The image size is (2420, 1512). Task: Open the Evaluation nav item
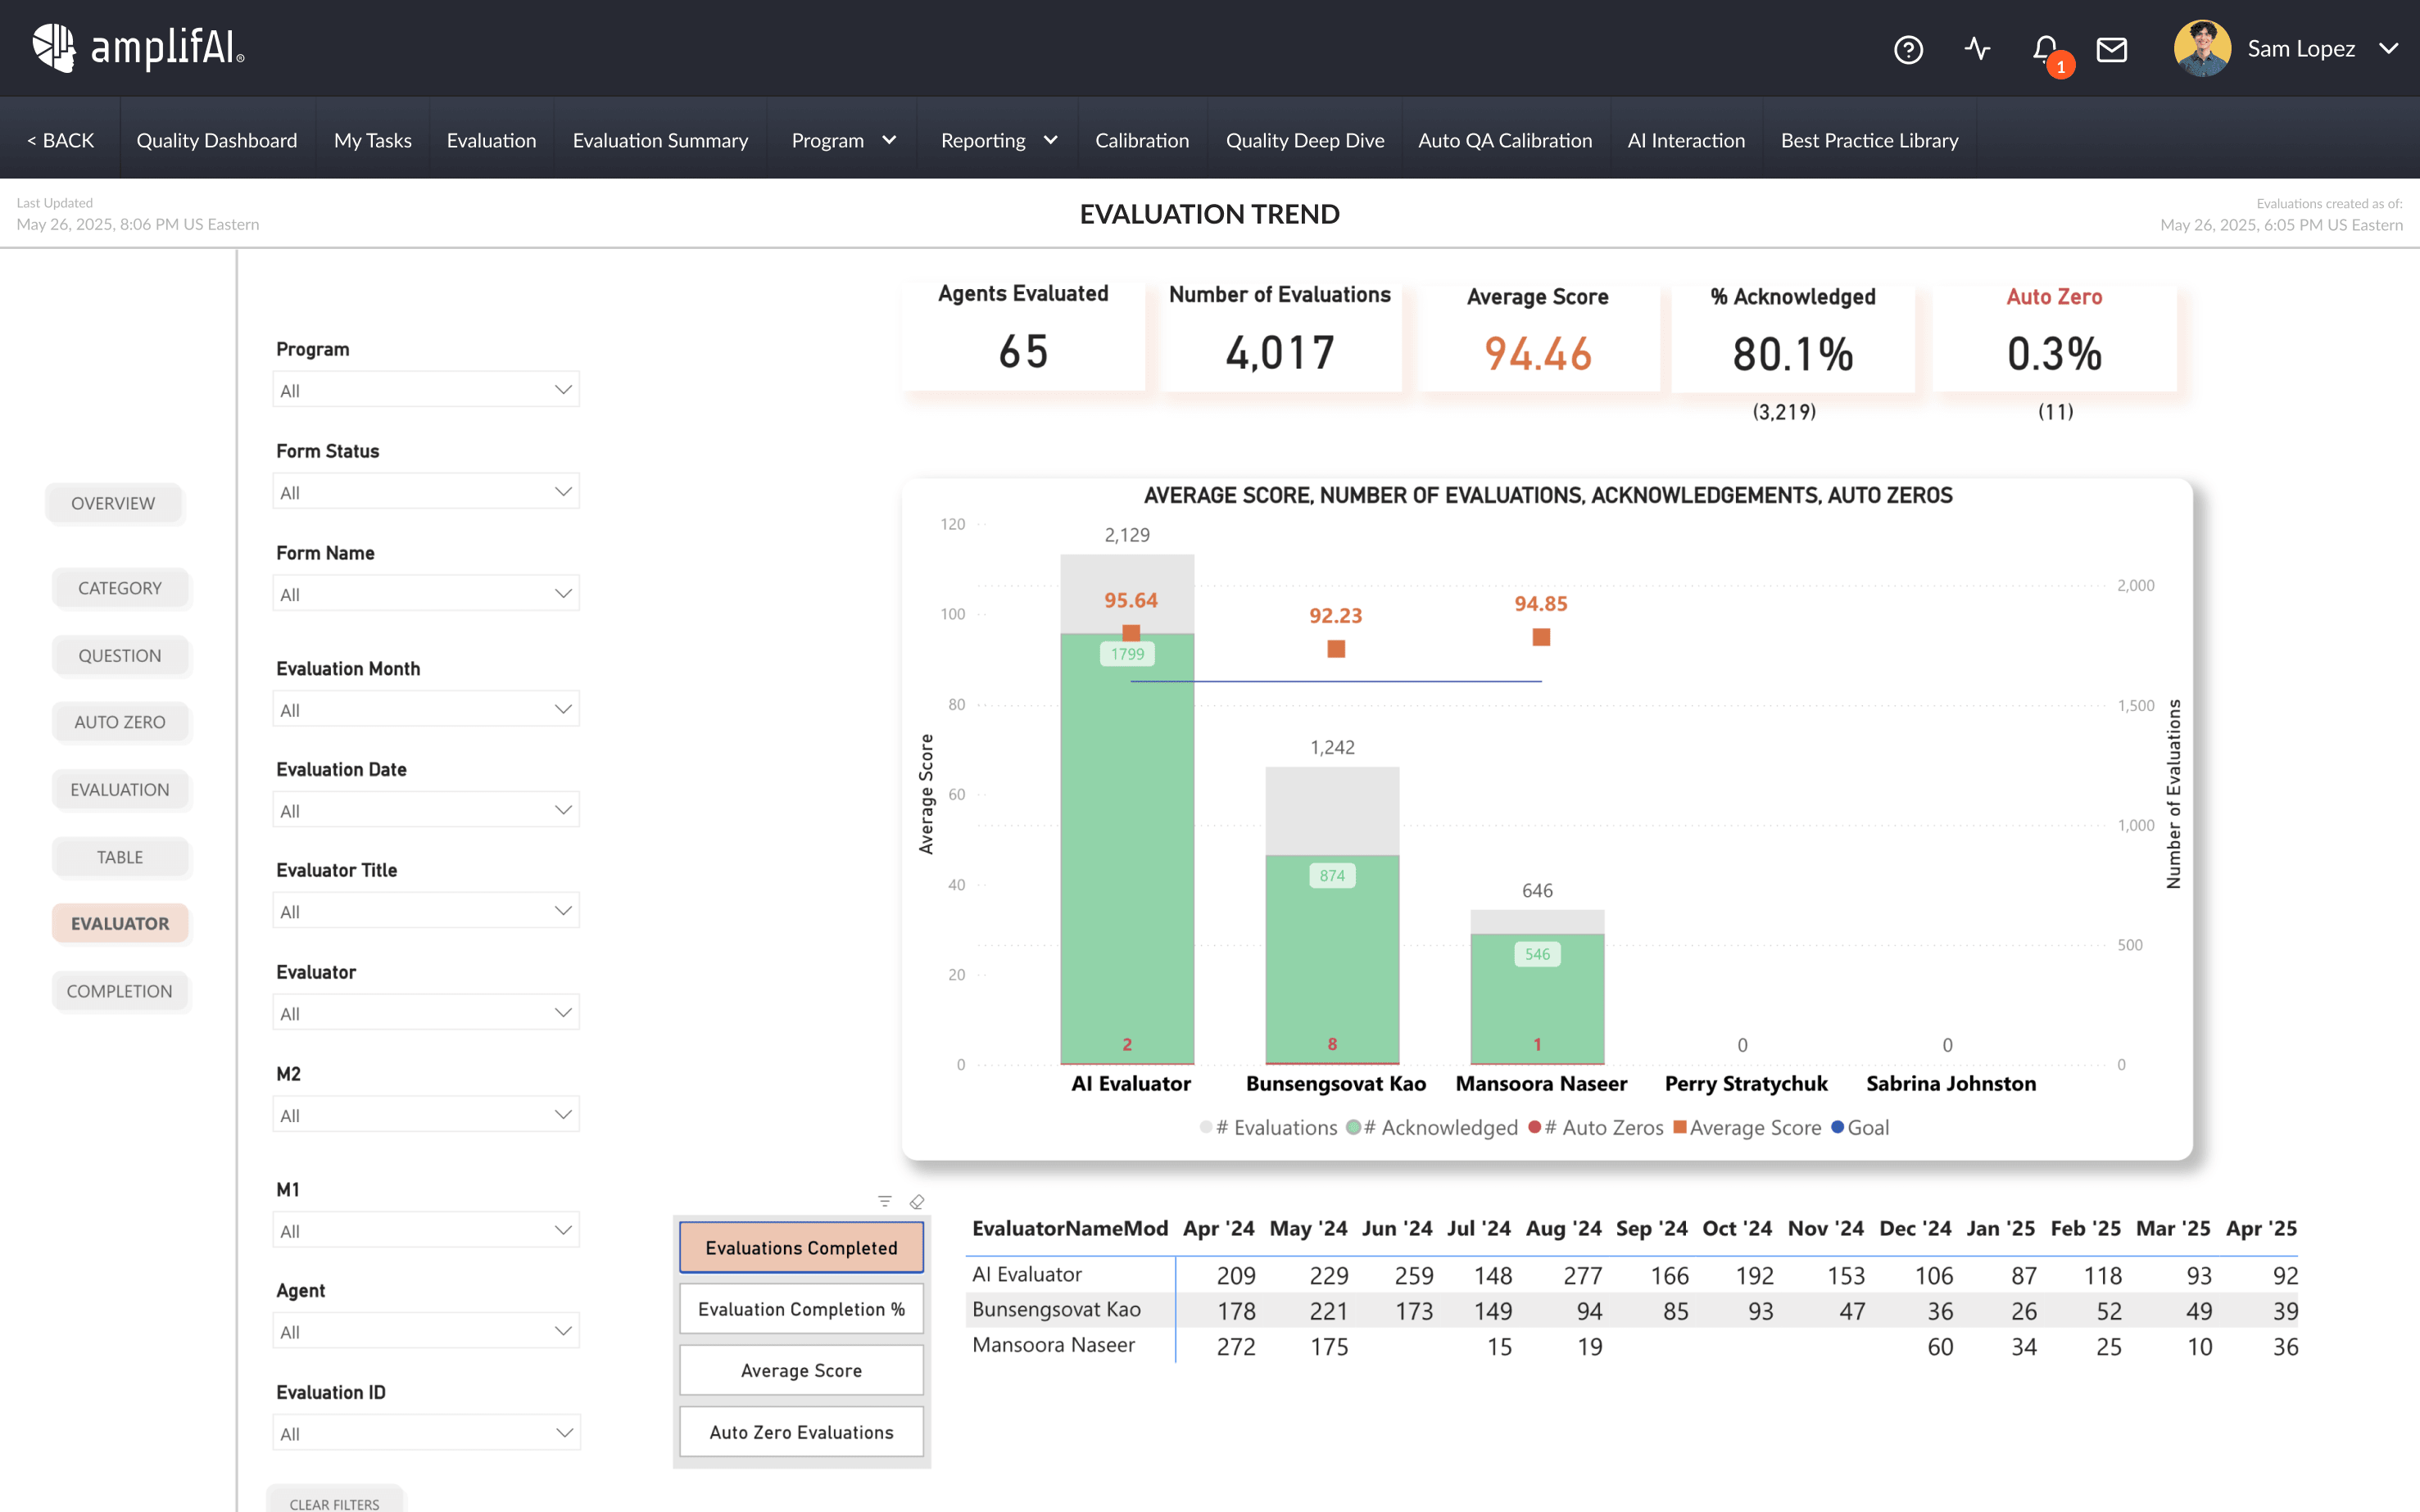(491, 140)
